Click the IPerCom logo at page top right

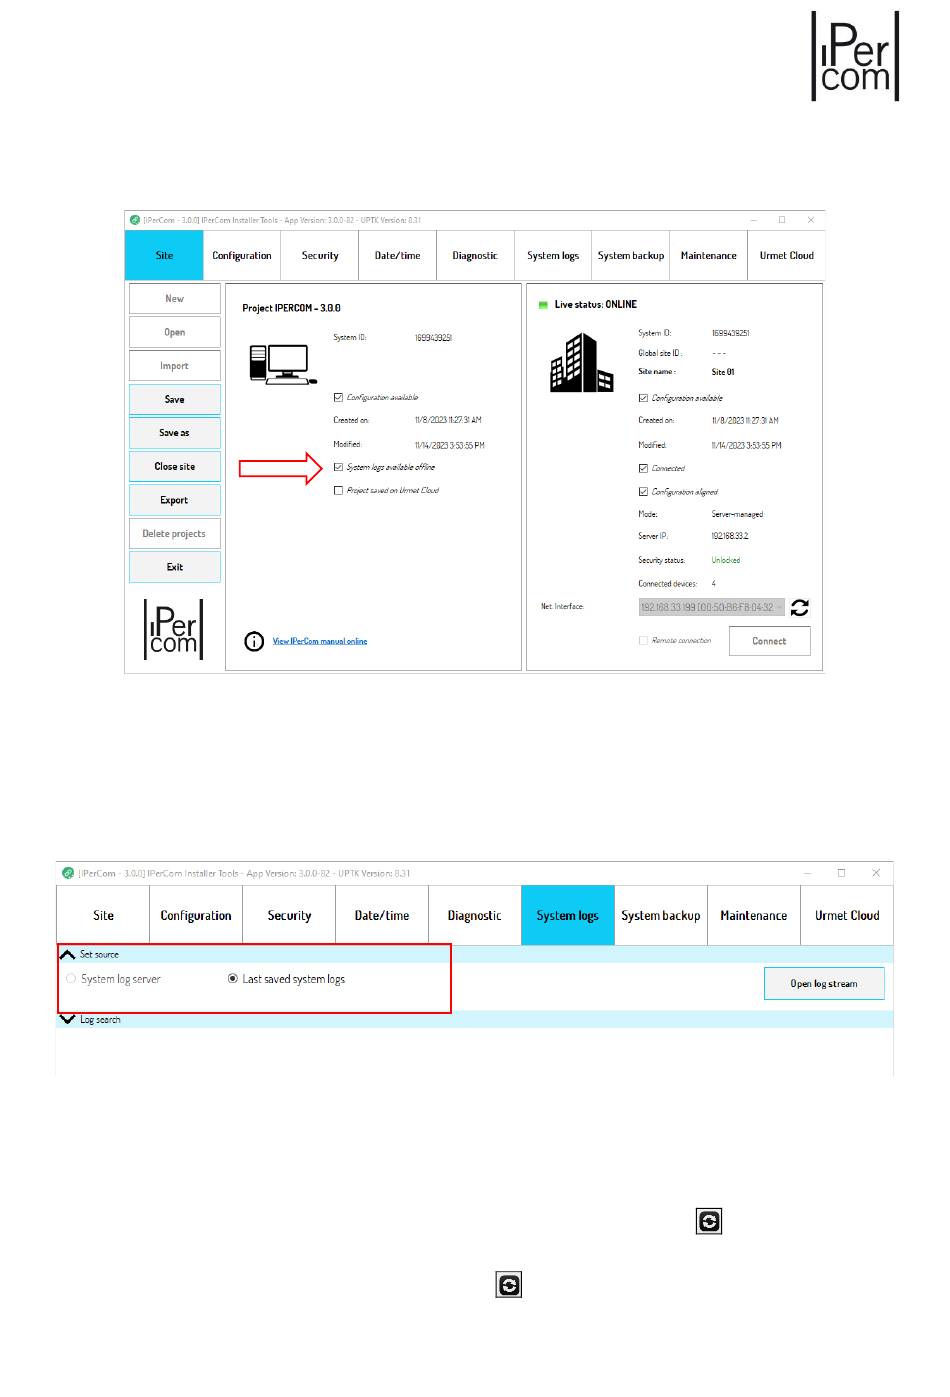855,56
